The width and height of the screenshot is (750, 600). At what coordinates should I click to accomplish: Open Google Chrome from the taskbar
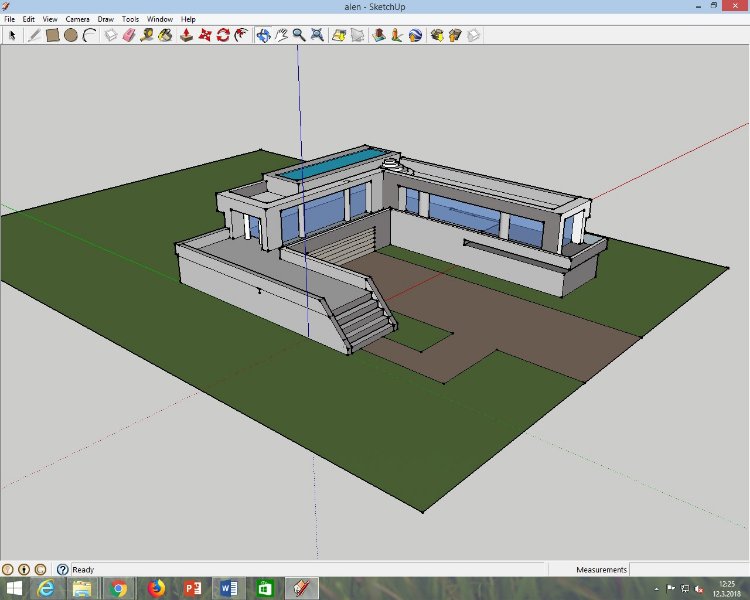tap(119, 588)
